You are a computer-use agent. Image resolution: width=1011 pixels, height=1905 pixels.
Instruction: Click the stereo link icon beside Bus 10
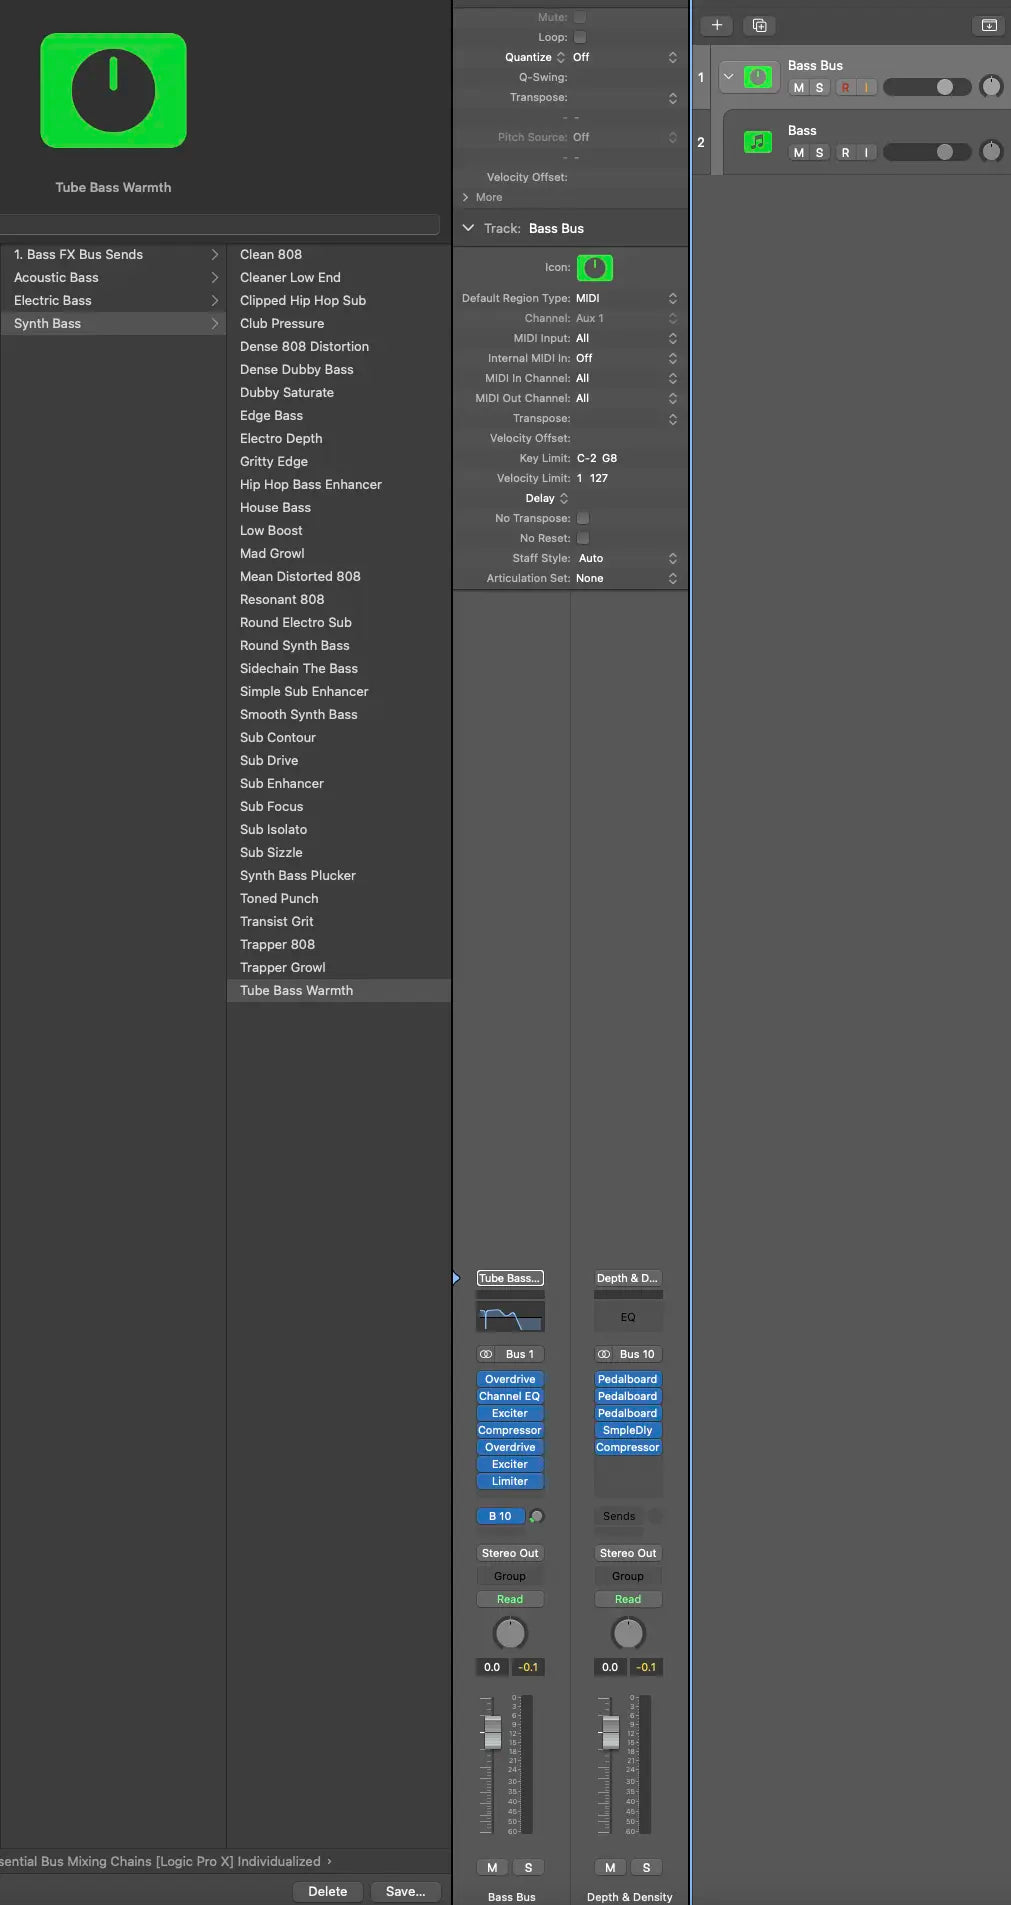coord(604,1354)
